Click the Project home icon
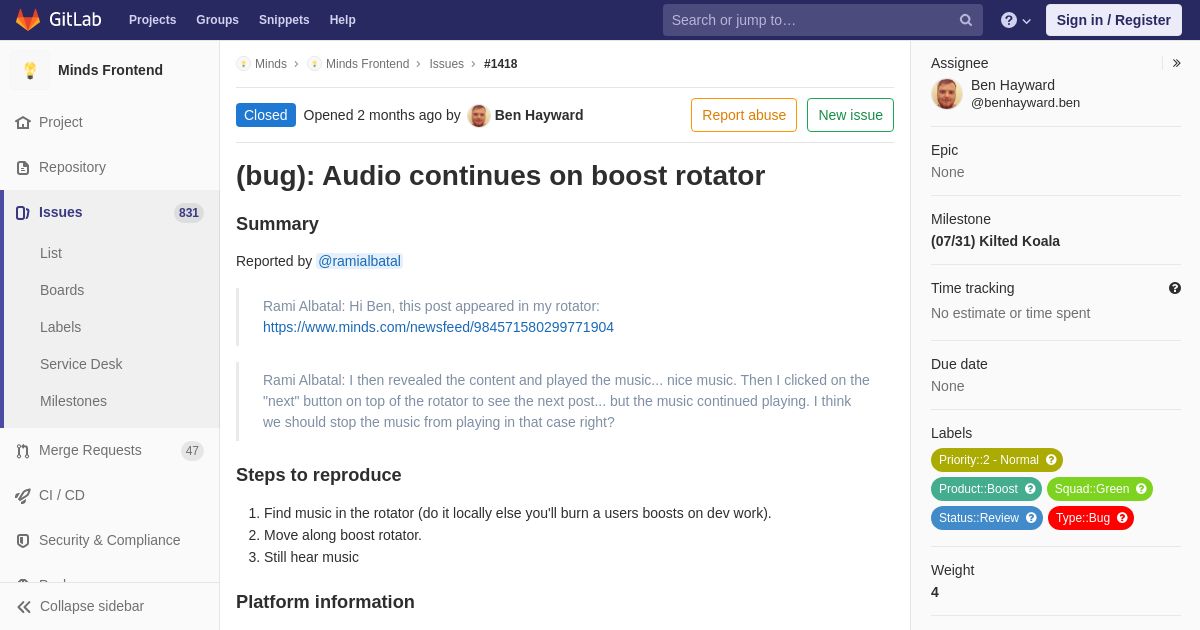 pyautogui.click(x=23, y=123)
